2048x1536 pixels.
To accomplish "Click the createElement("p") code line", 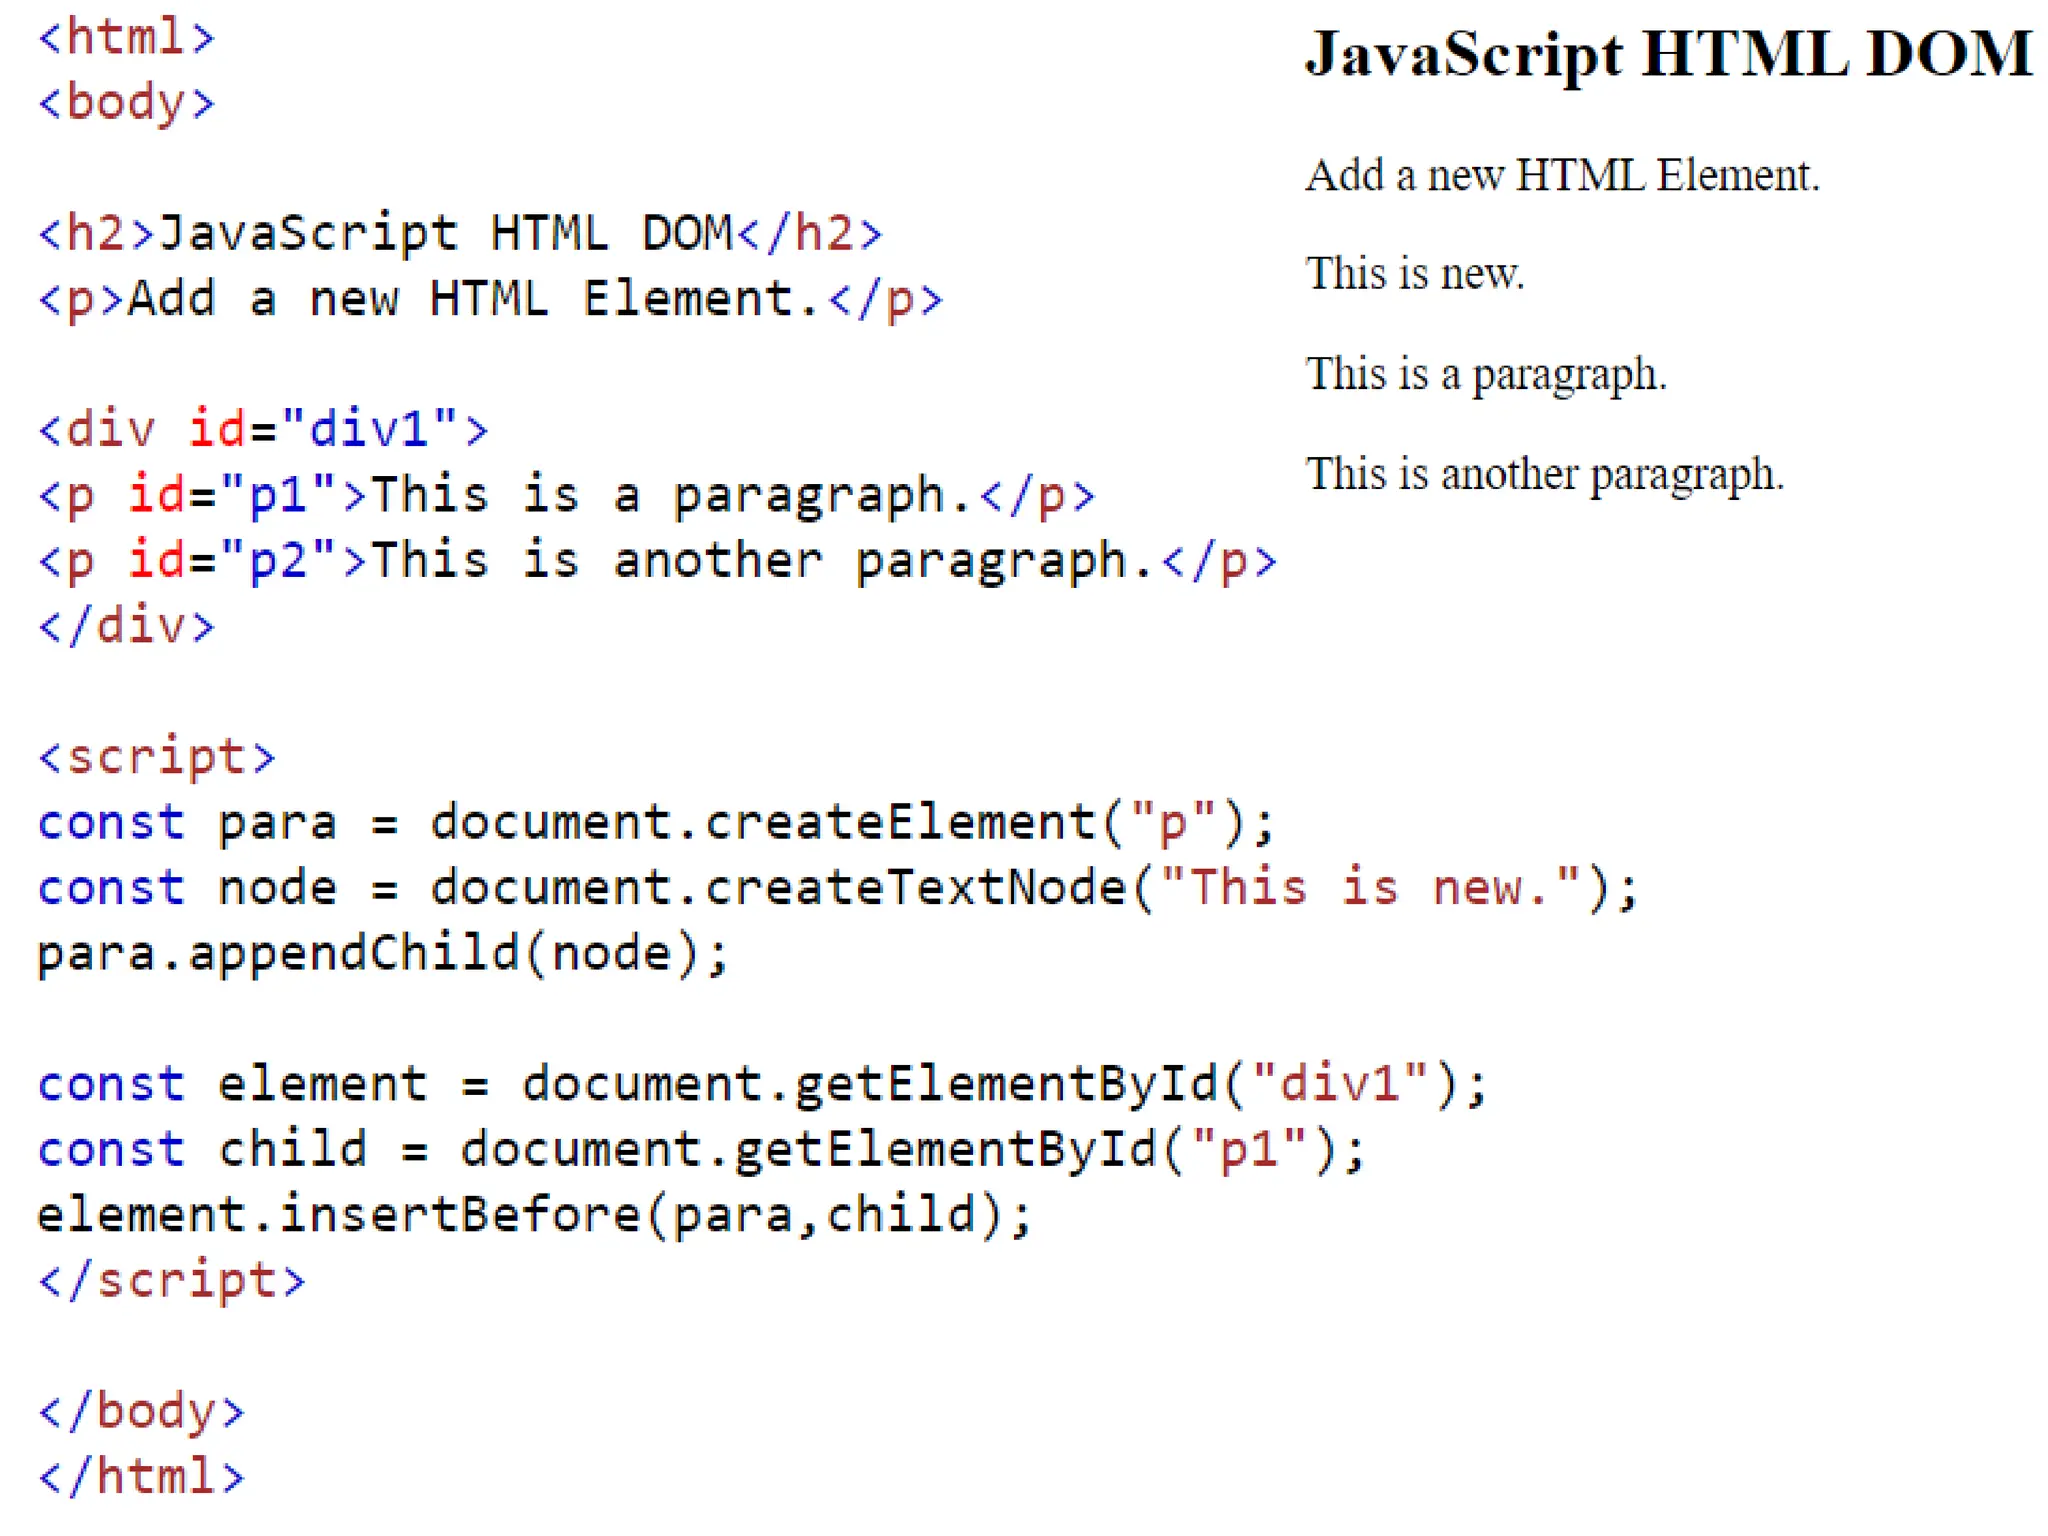I will pos(656,823).
